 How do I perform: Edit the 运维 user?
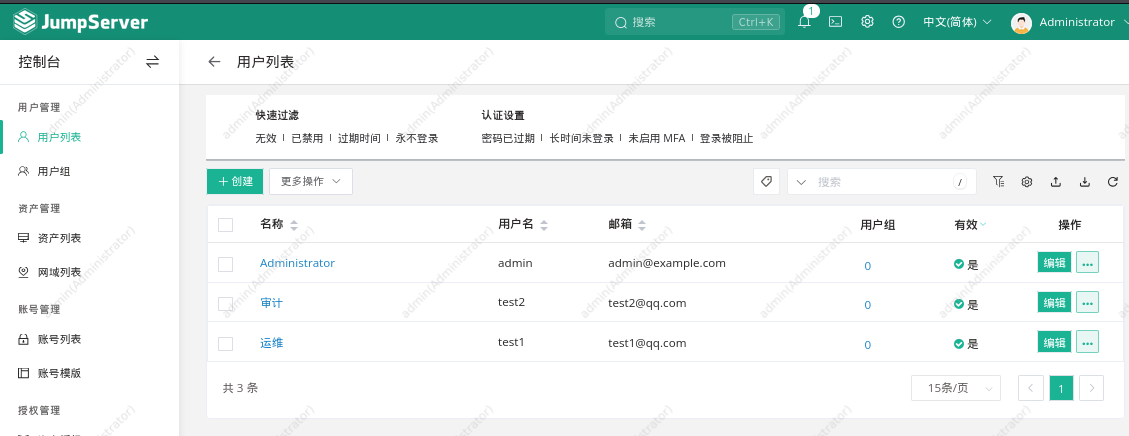(1054, 341)
